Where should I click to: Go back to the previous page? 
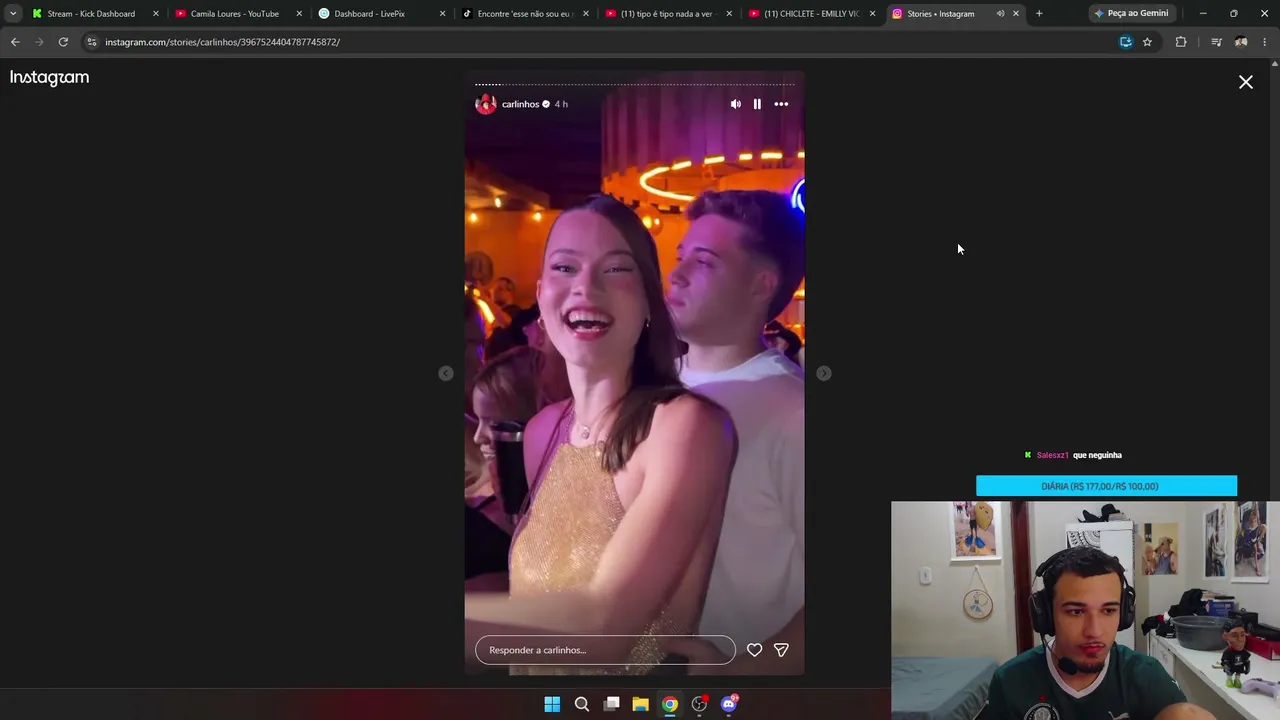[15, 42]
